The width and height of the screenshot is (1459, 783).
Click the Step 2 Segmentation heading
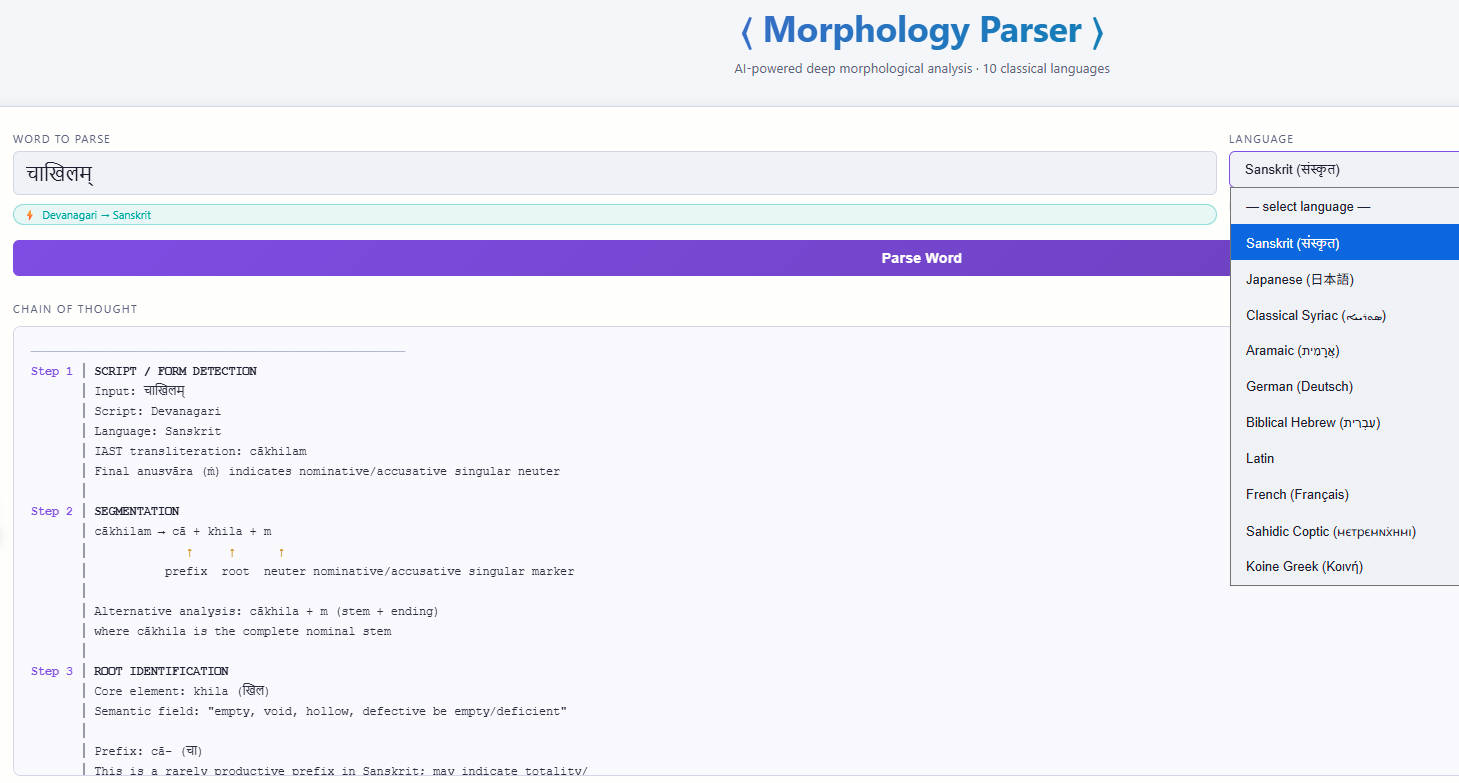pos(137,511)
